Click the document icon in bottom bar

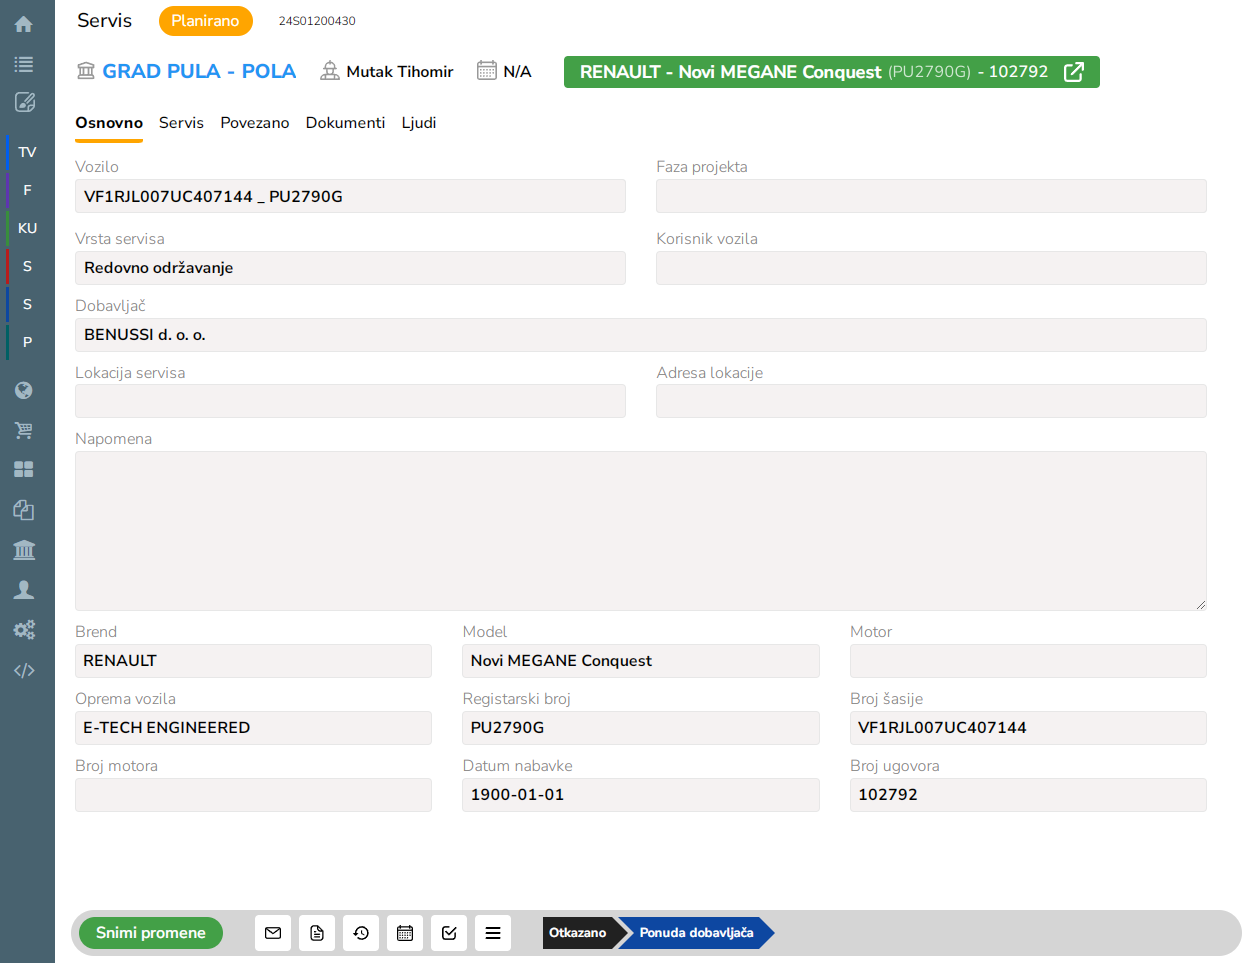[317, 933]
